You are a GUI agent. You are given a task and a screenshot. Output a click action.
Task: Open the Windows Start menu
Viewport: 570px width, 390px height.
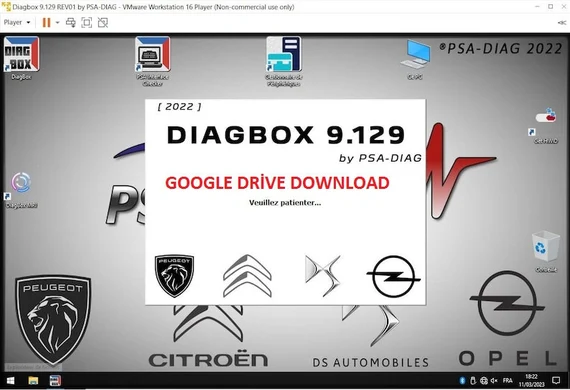pos(11,380)
